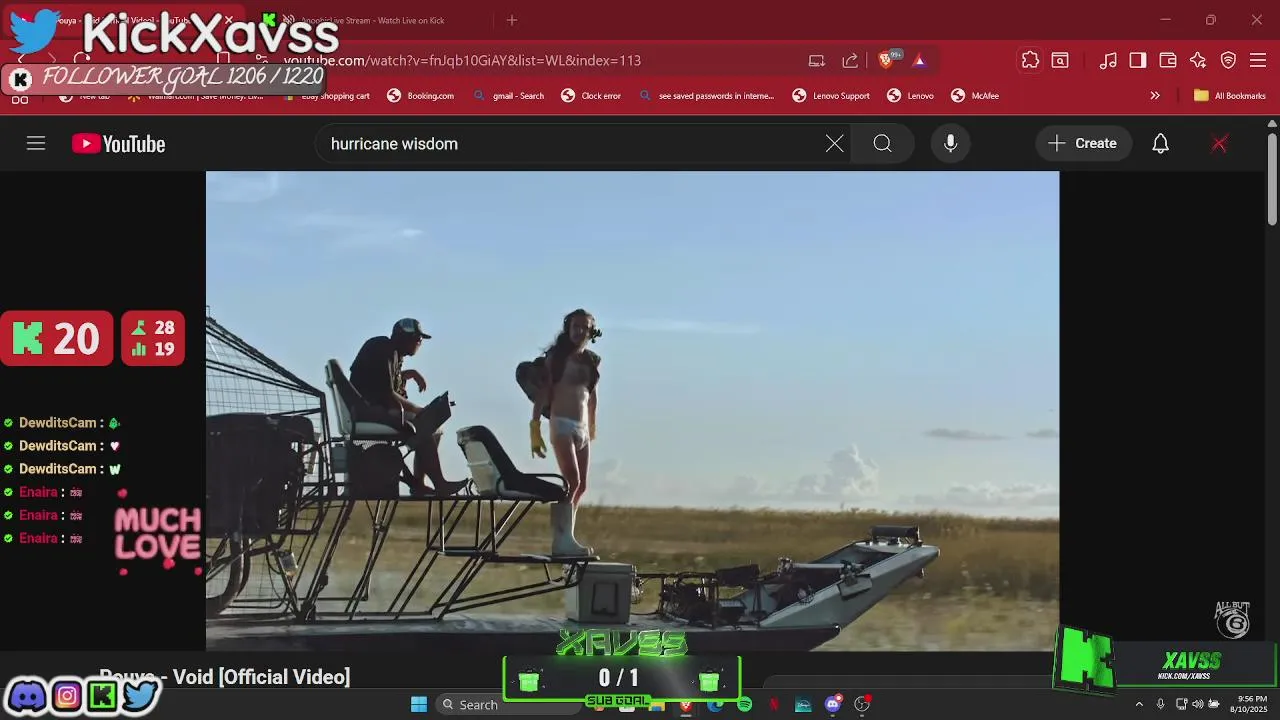Close the Pouya YouTube tab
Image resolution: width=1280 pixels, height=720 pixels.
pyautogui.click(x=228, y=20)
